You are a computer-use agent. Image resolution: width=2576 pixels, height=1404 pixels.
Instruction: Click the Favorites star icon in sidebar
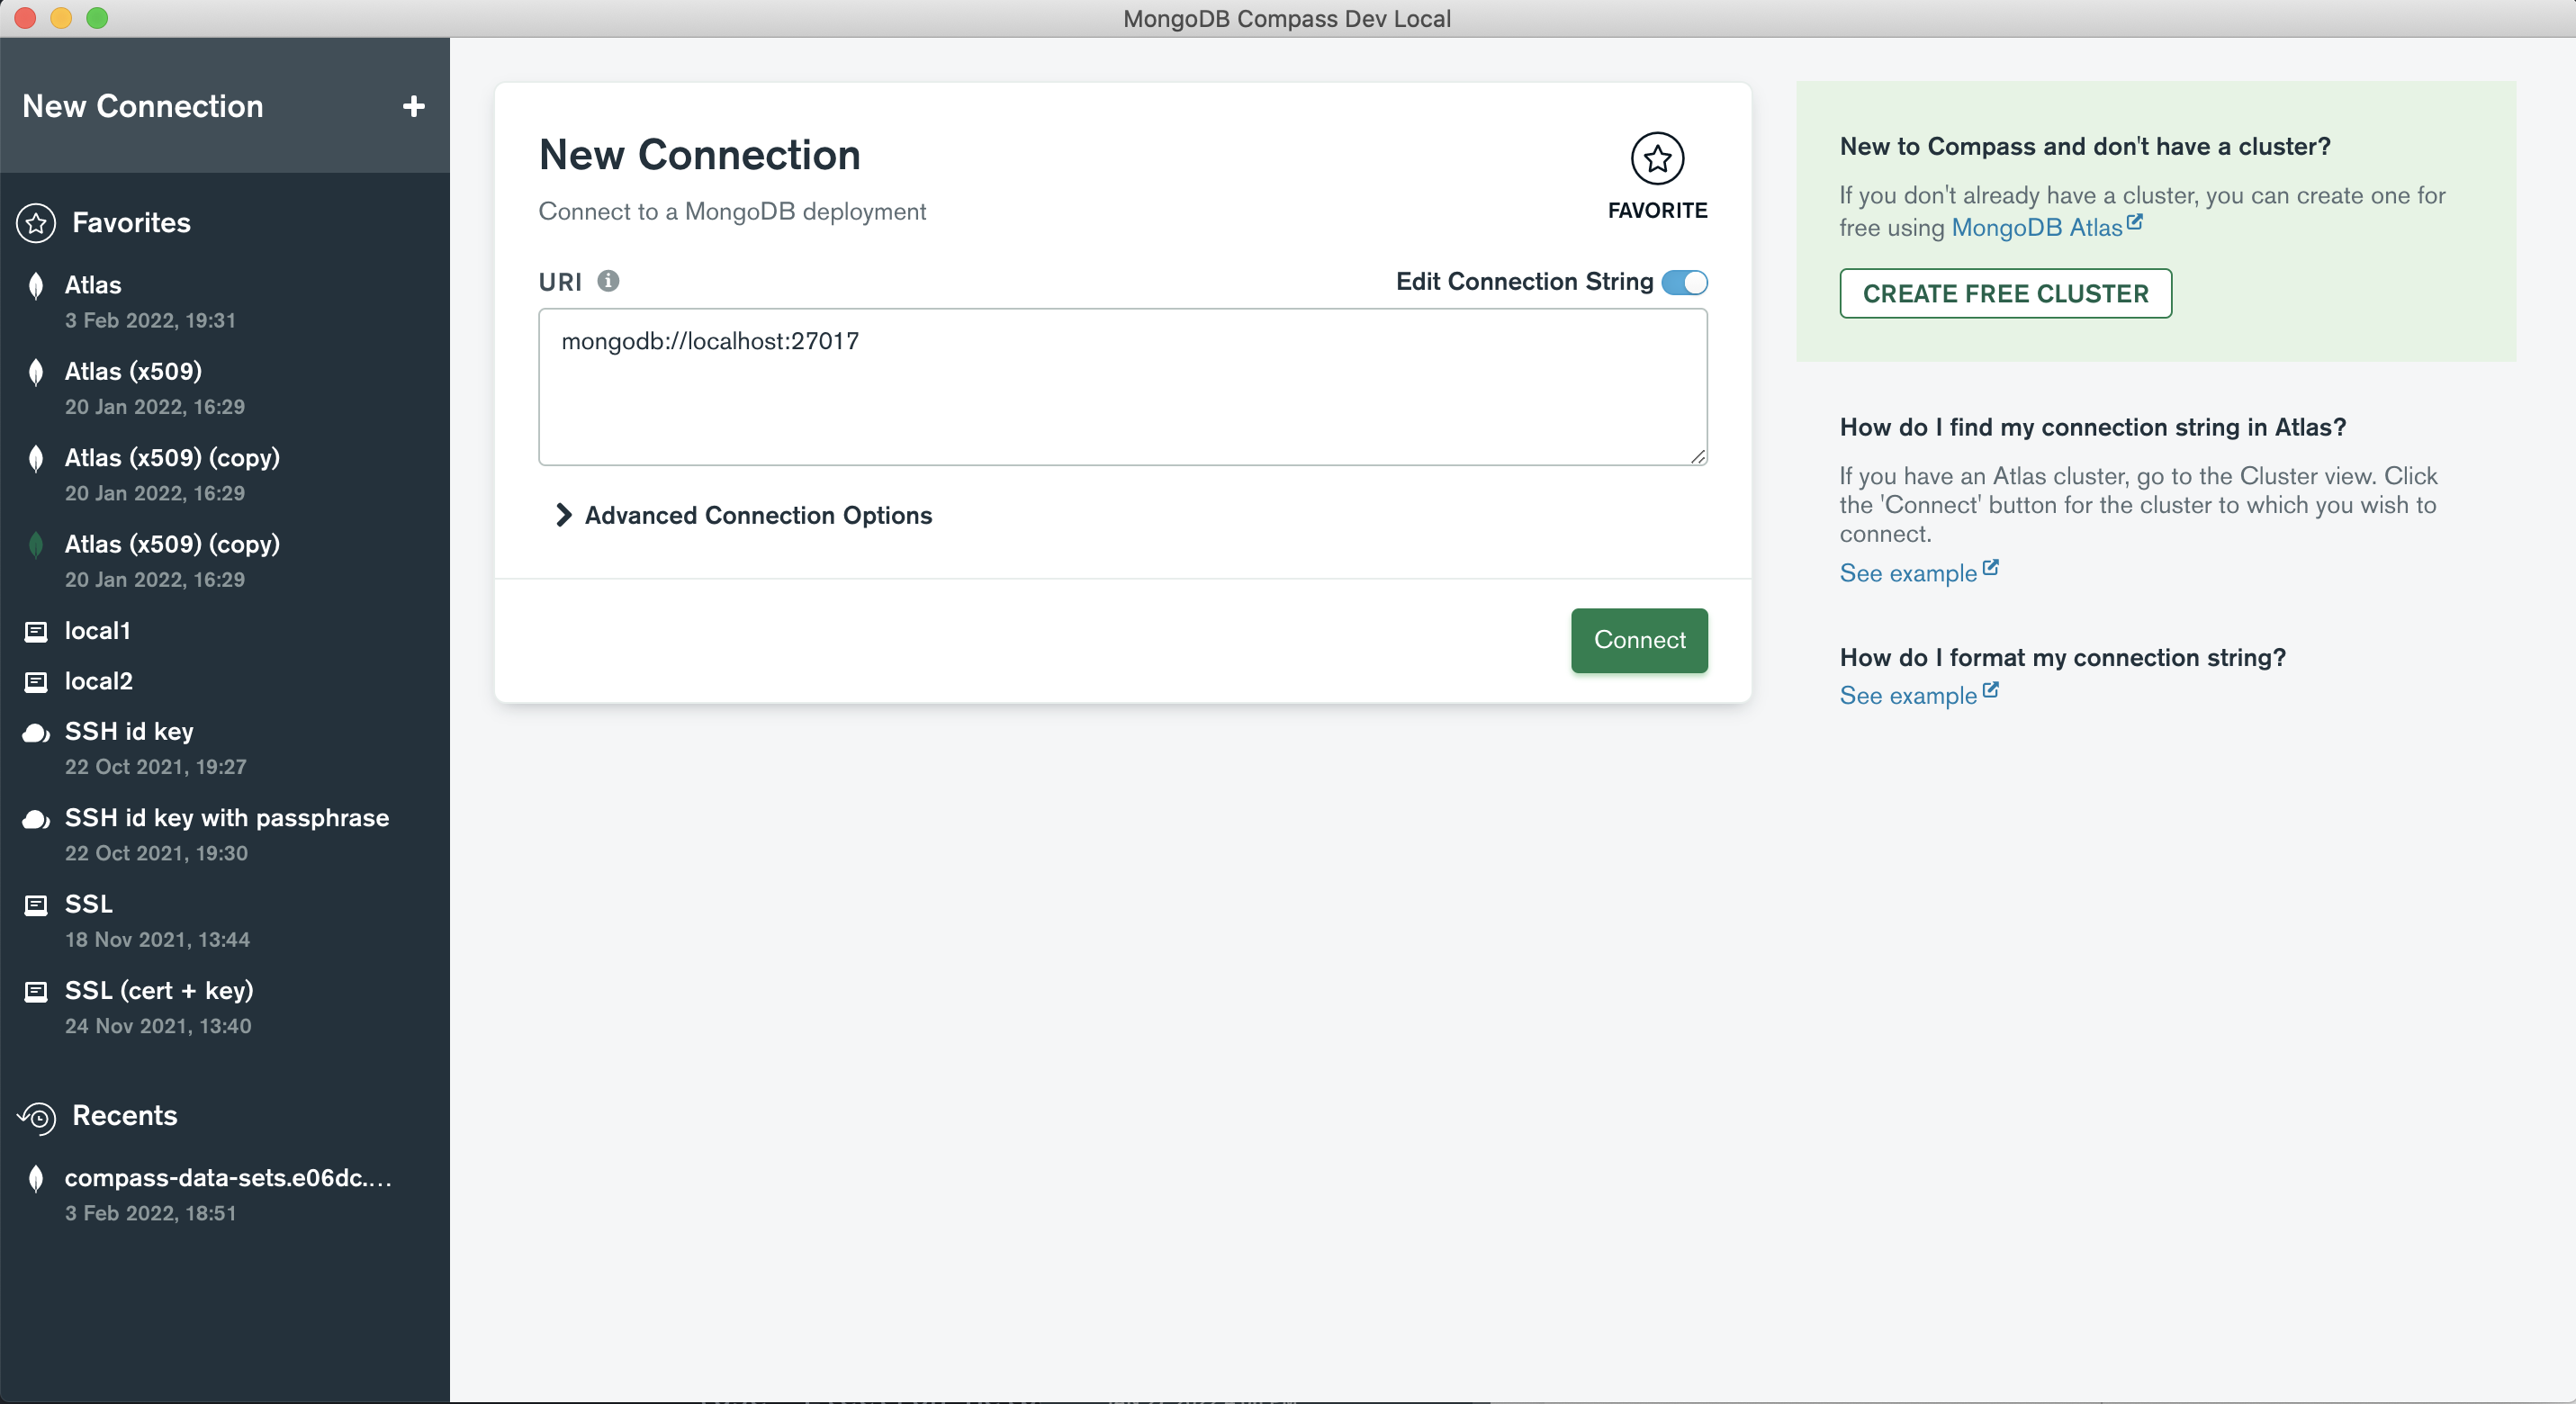[x=36, y=223]
